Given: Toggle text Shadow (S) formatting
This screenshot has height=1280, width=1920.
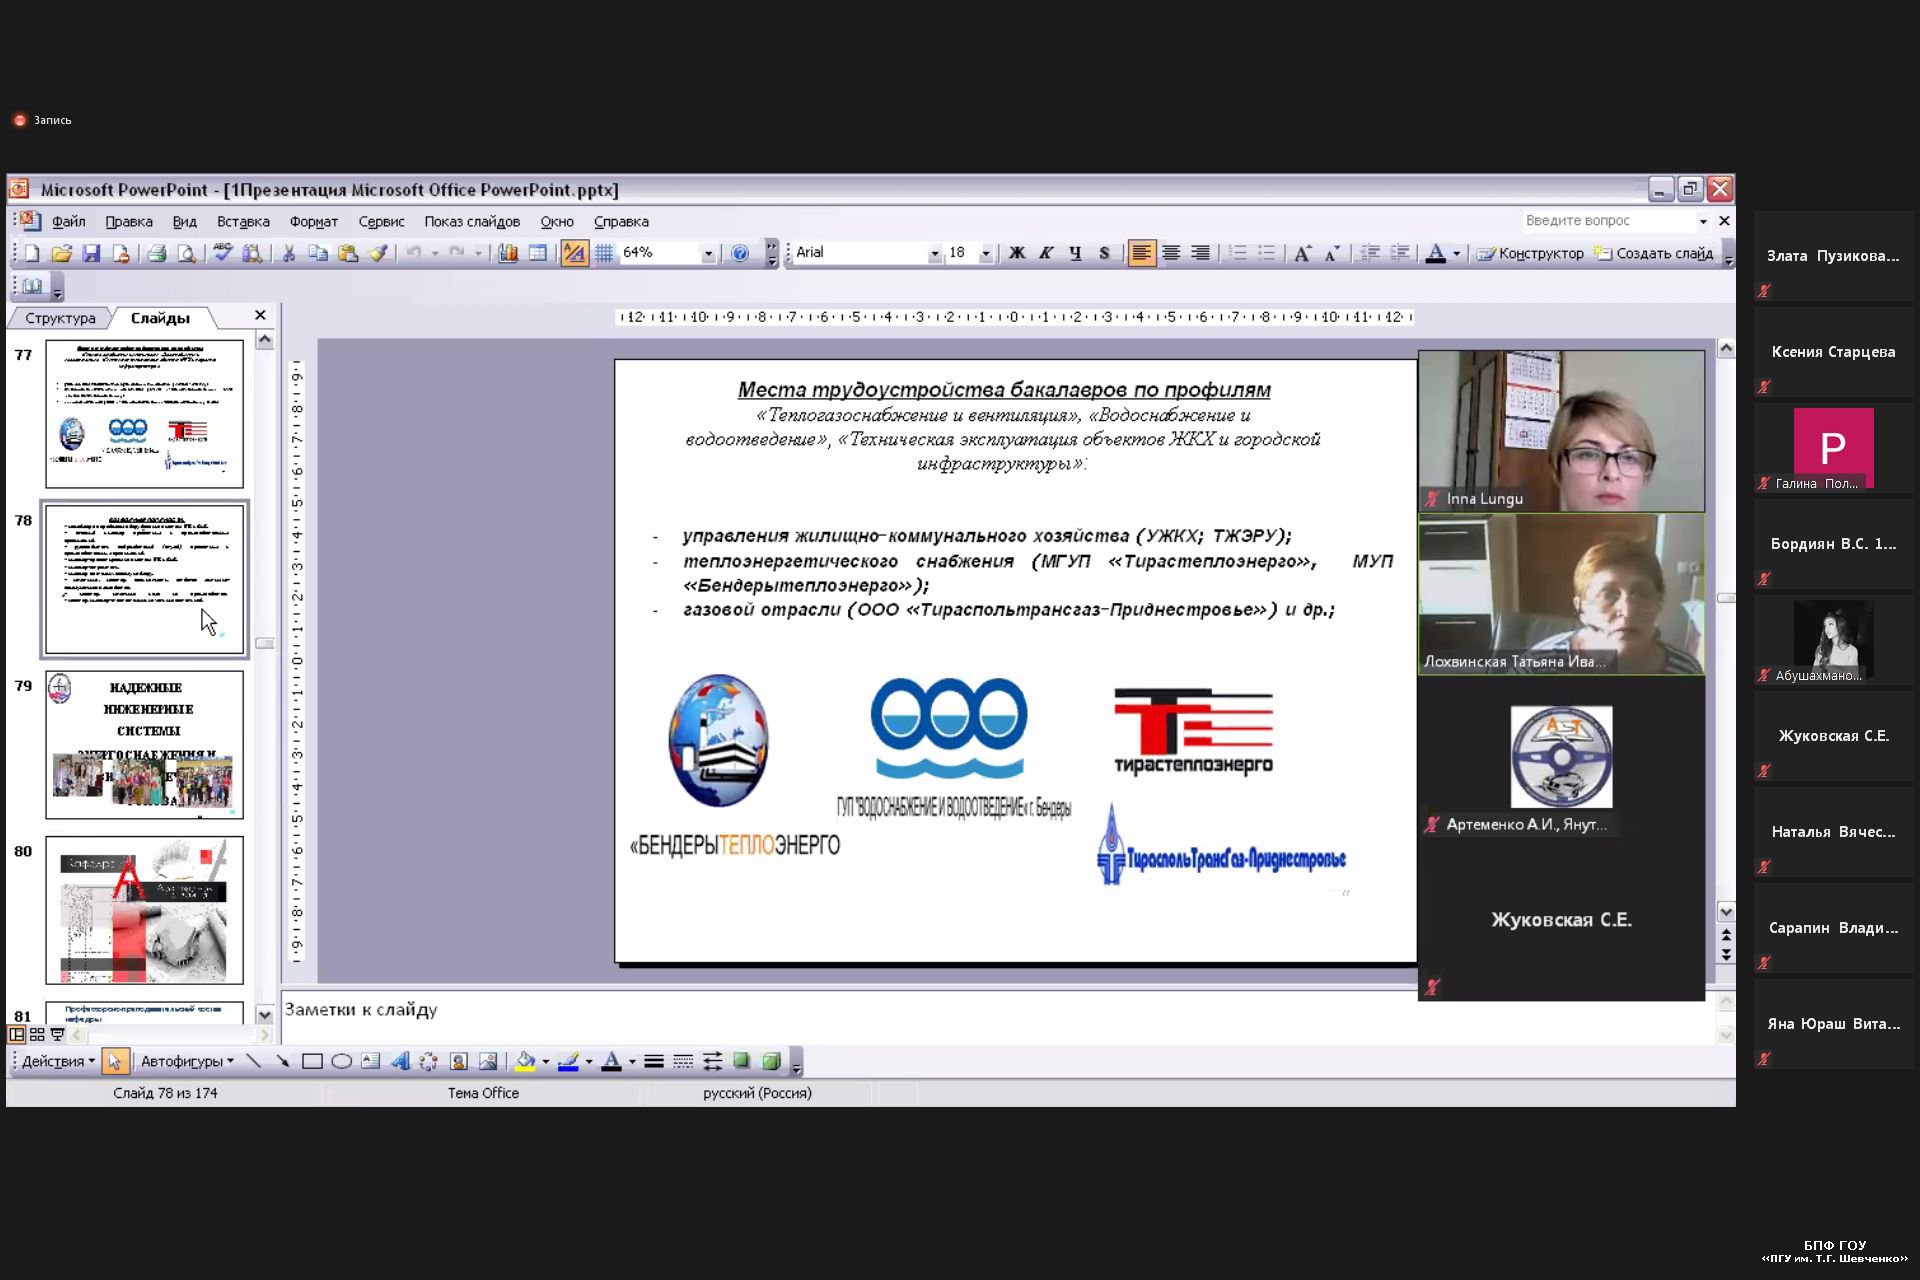Looking at the screenshot, I should point(1104,253).
